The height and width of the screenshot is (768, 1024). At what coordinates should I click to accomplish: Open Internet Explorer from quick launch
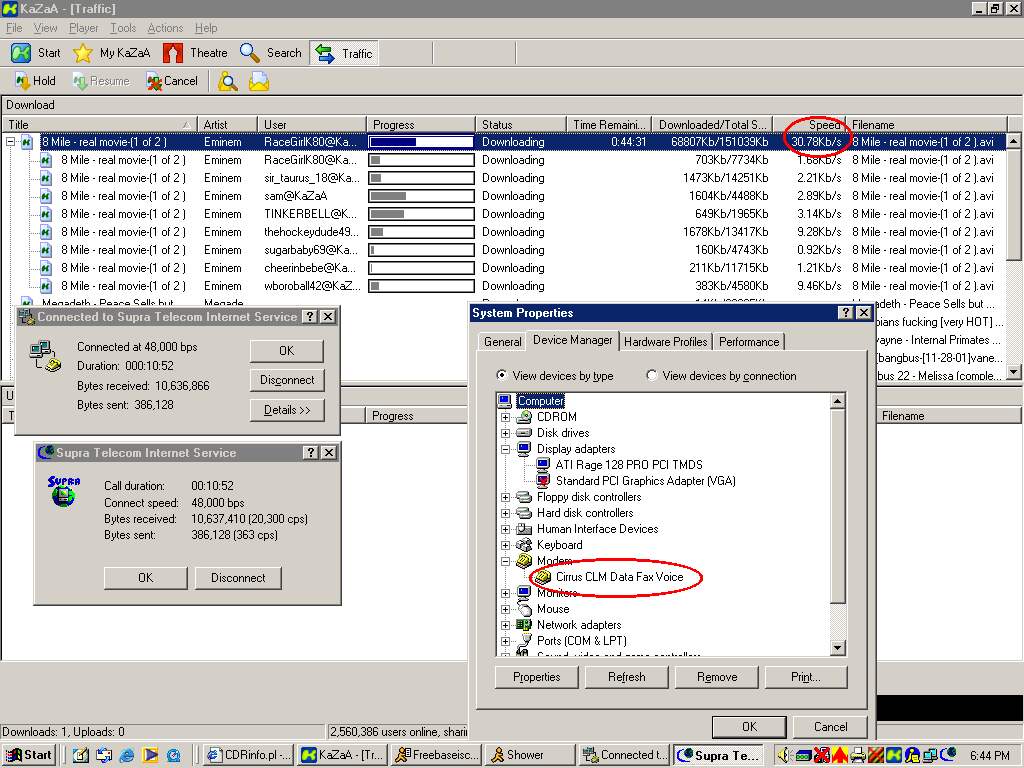127,755
